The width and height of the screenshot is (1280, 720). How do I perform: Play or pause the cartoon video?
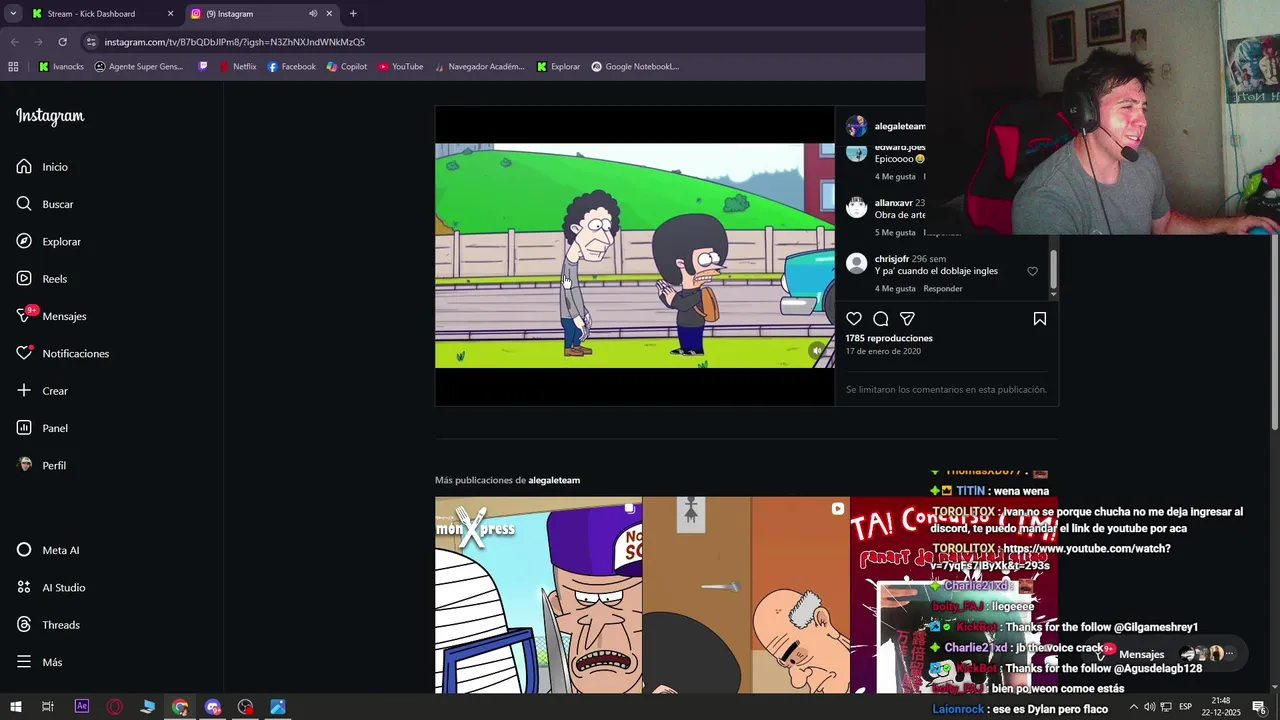(x=634, y=256)
